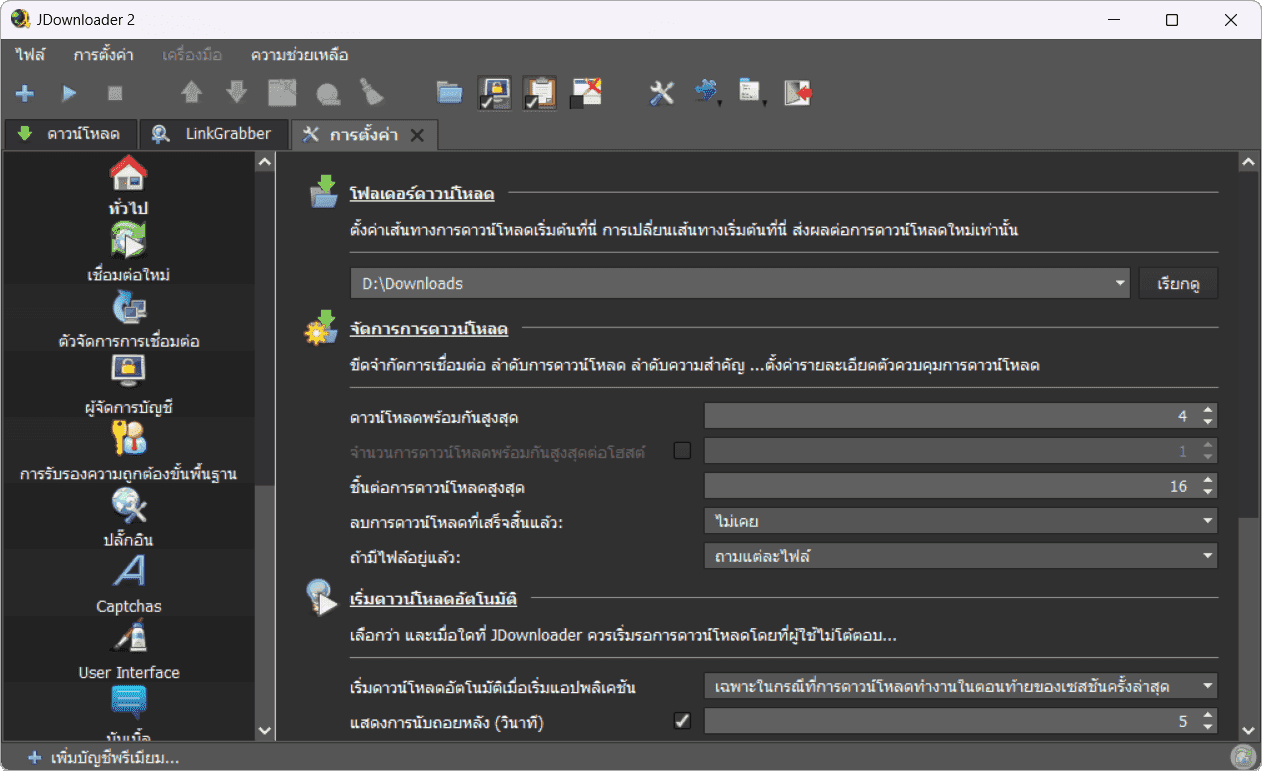Image resolution: width=1262 pixels, height=771 pixels.
Task: Toggle the auto reconnect toolbar button
Action: click(586, 93)
